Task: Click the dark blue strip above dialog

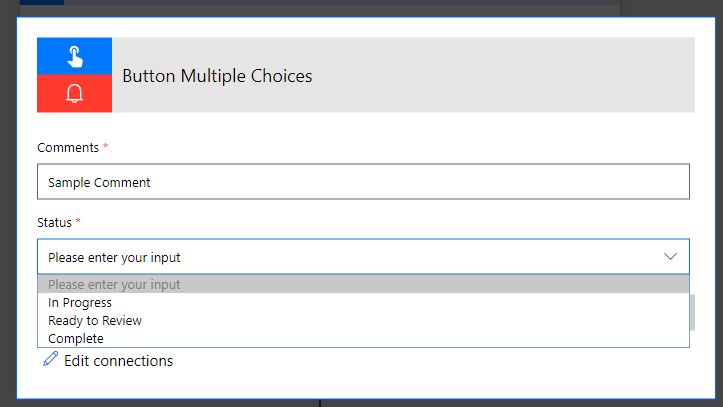Action: pyautogui.click(x=42, y=2)
